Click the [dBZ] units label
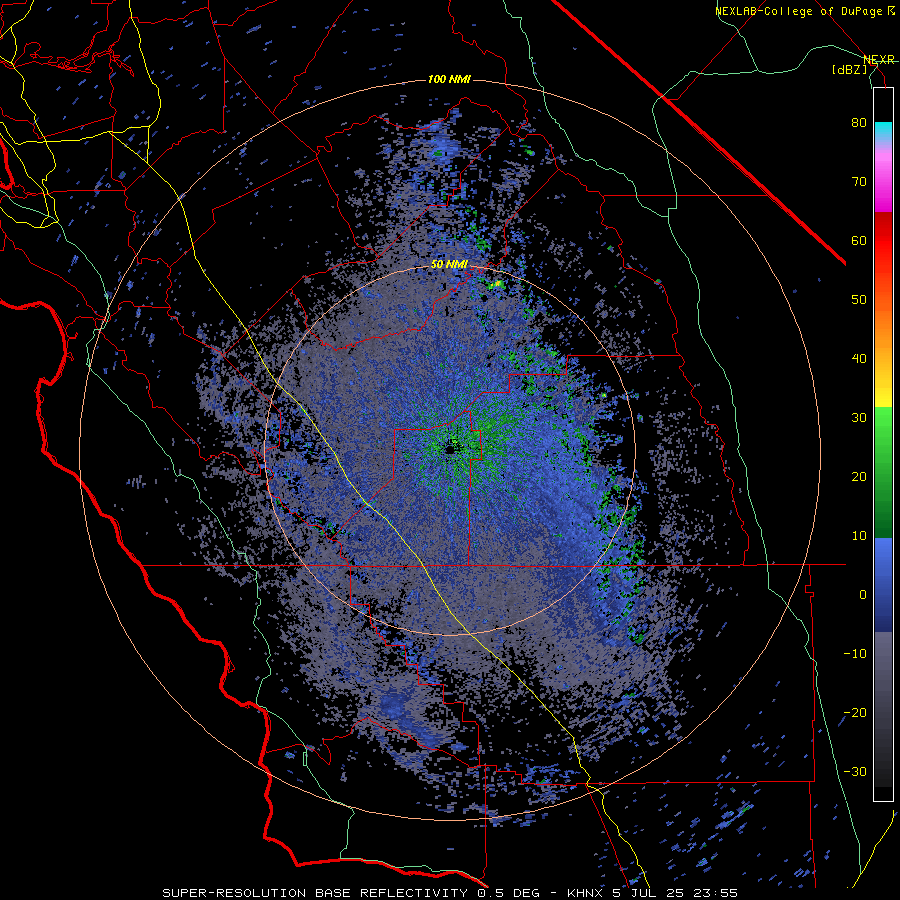900x900 pixels. click(849, 69)
